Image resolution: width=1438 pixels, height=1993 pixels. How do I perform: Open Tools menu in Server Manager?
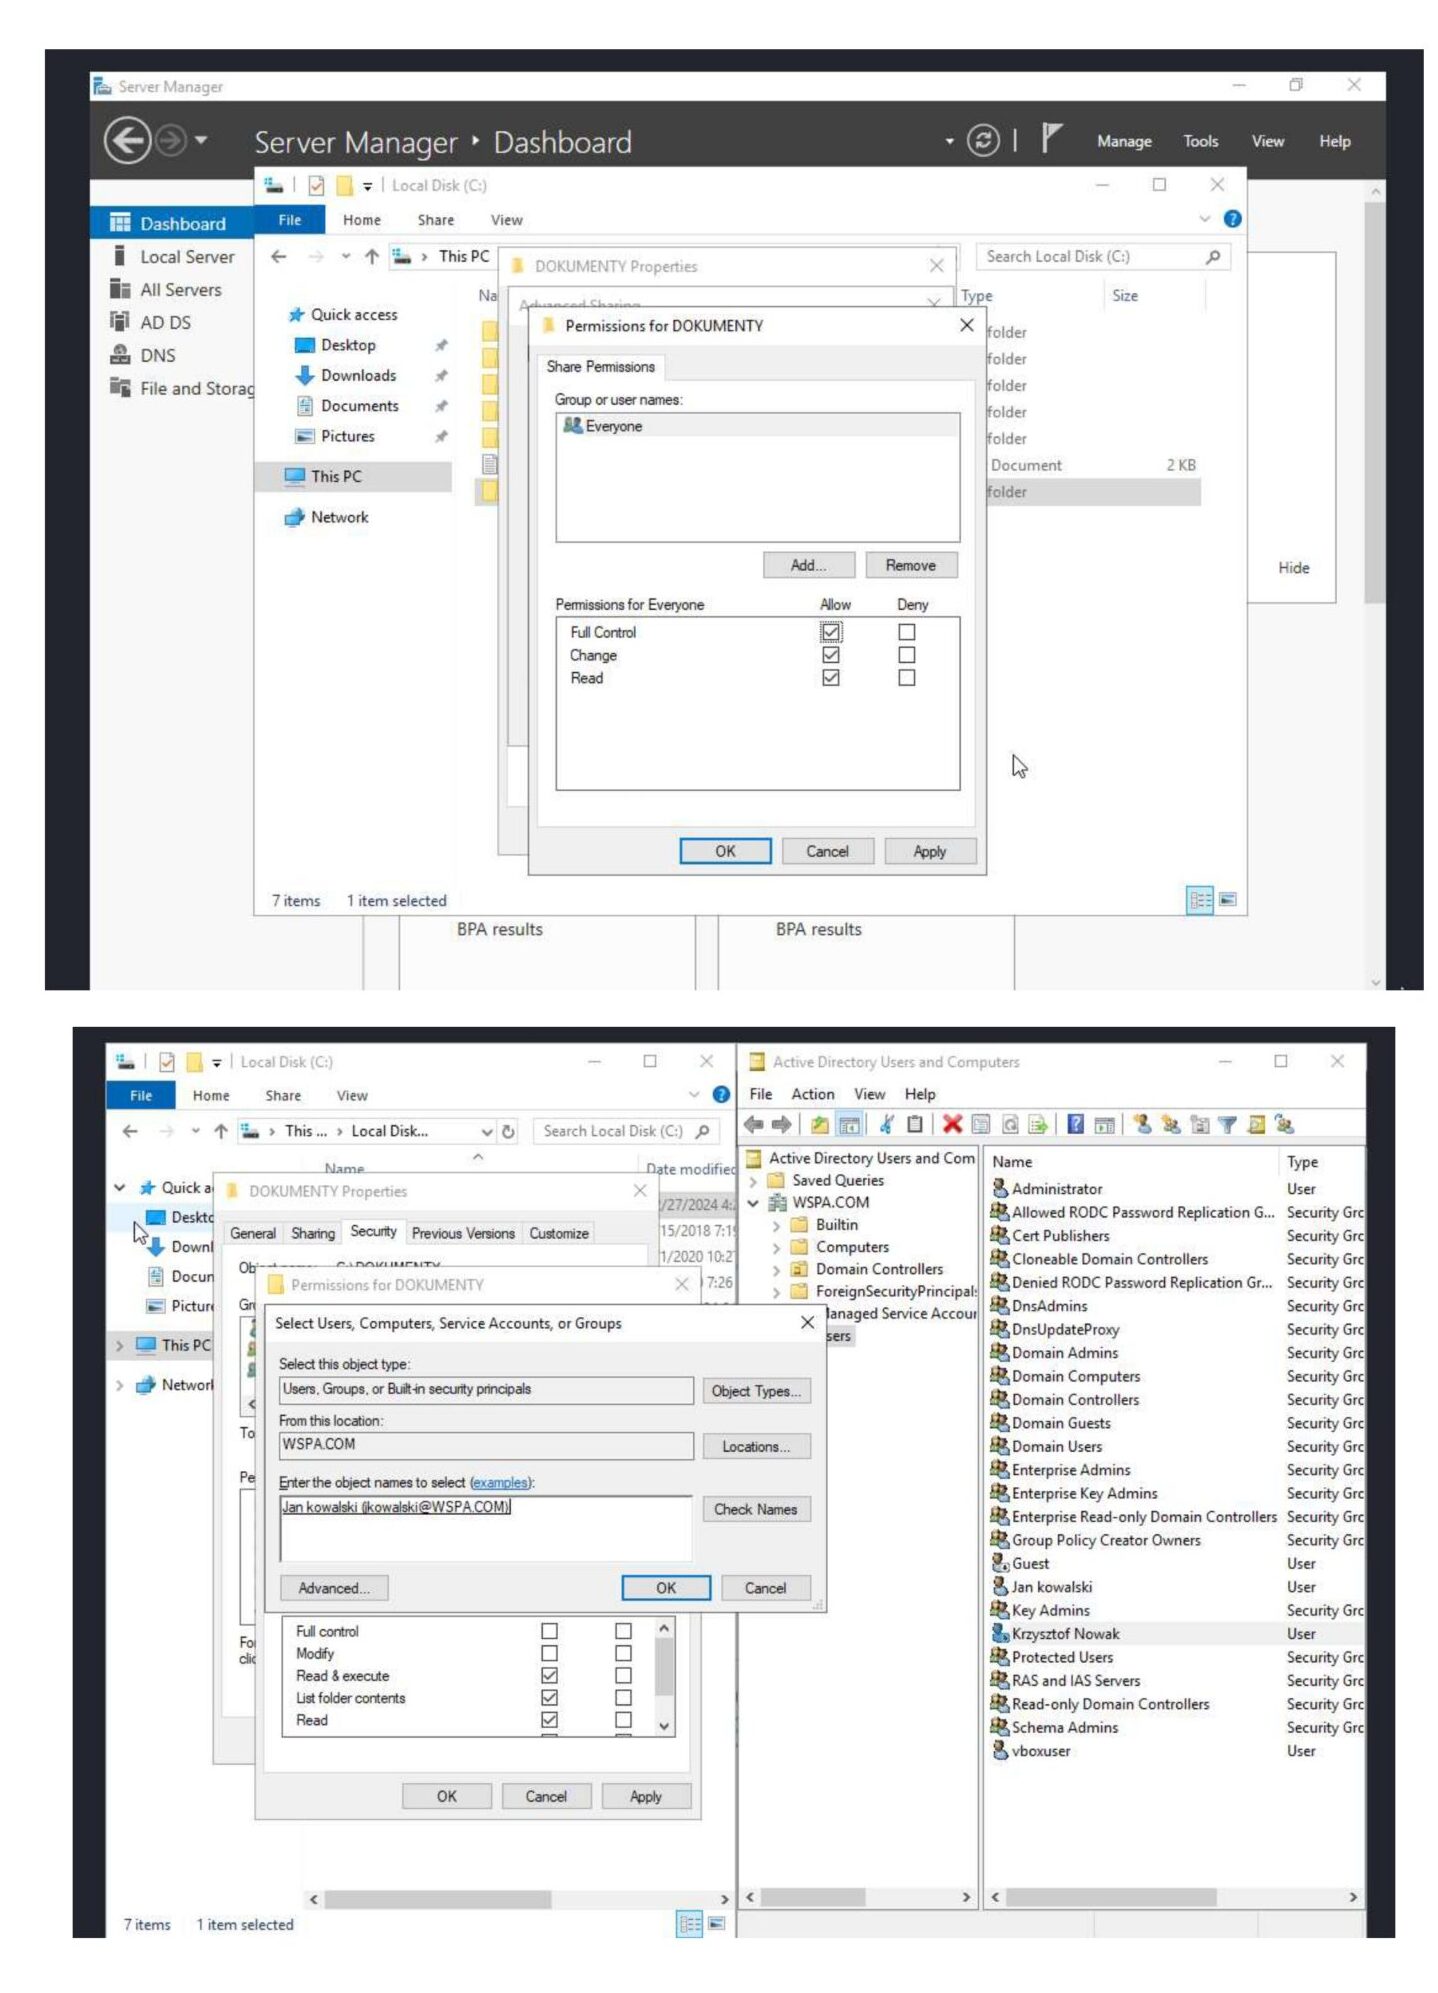[x=1200, y=141]
